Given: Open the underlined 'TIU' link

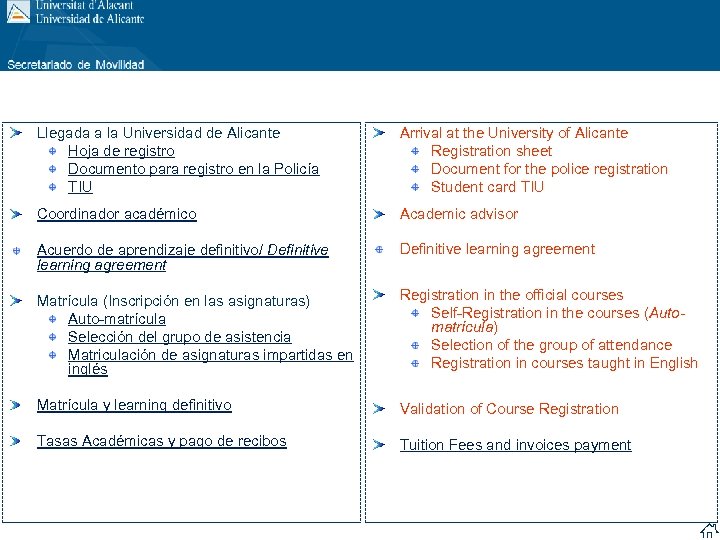Looking at the screenshot, I should 80,187.
